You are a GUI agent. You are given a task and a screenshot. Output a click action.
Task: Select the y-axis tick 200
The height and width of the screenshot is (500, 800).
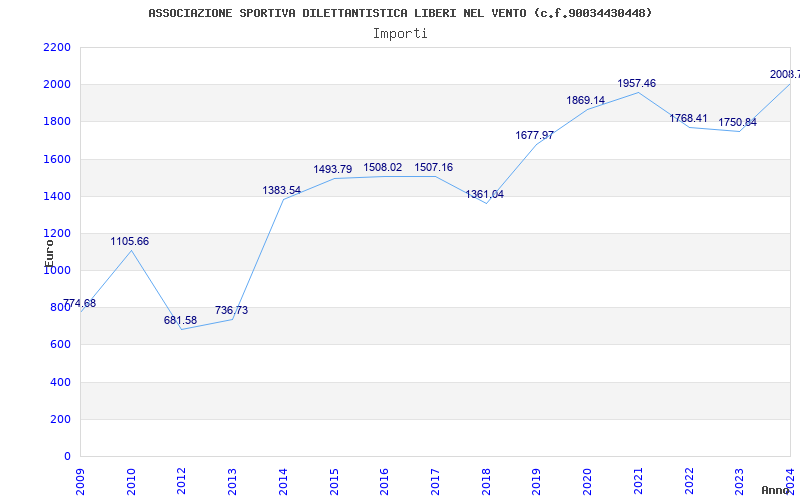coord(60,419)
